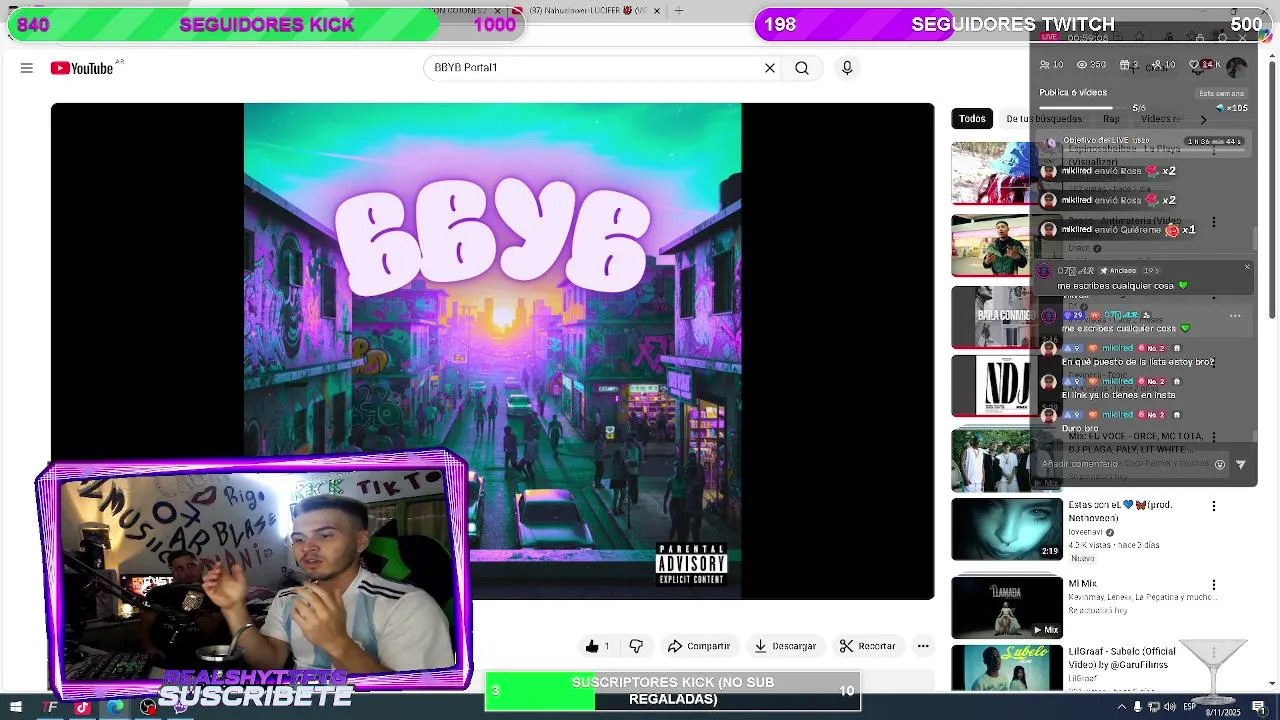
Task: Open a new browser tab with plus
Action: tap(679, 11)
